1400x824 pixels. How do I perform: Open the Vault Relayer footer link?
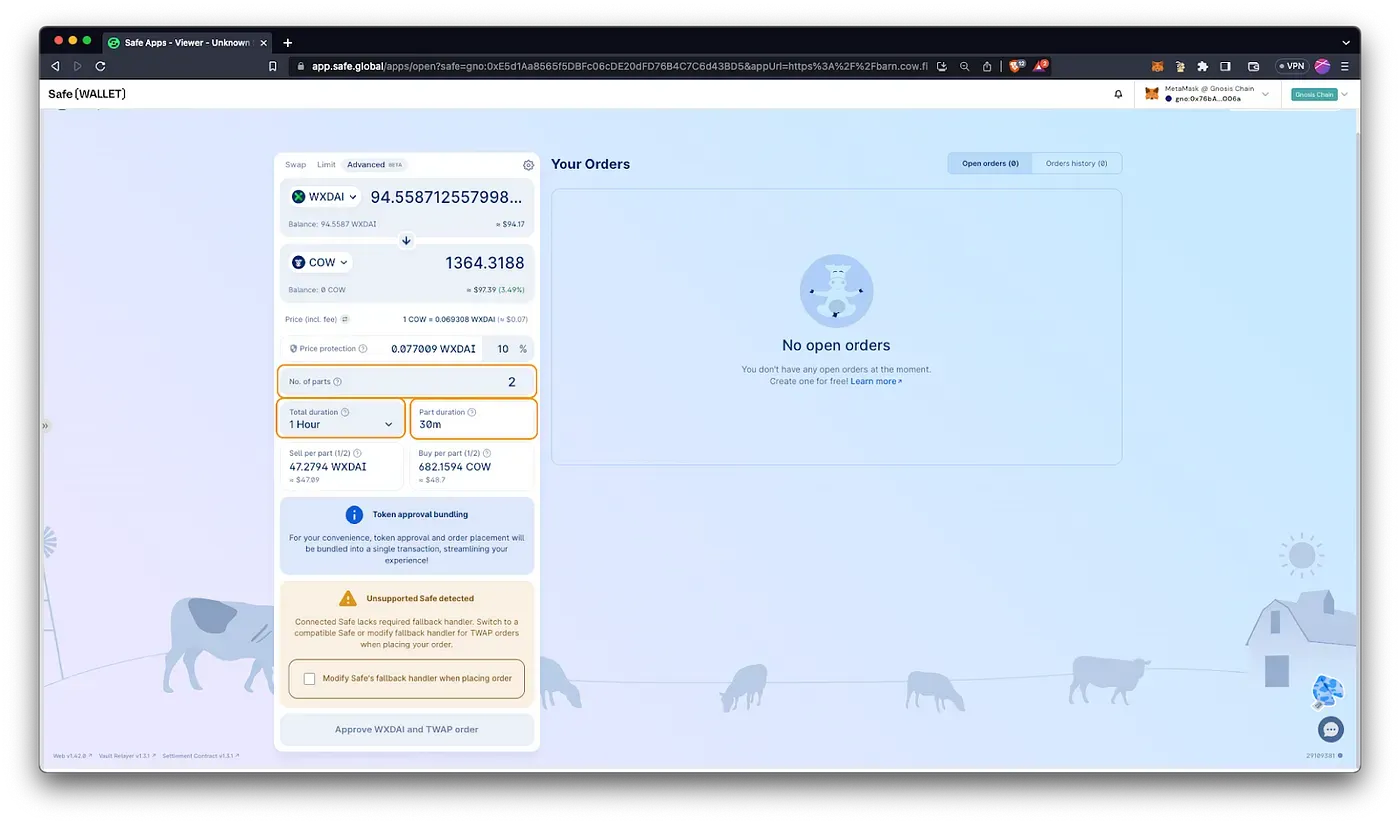click(127, 756)
